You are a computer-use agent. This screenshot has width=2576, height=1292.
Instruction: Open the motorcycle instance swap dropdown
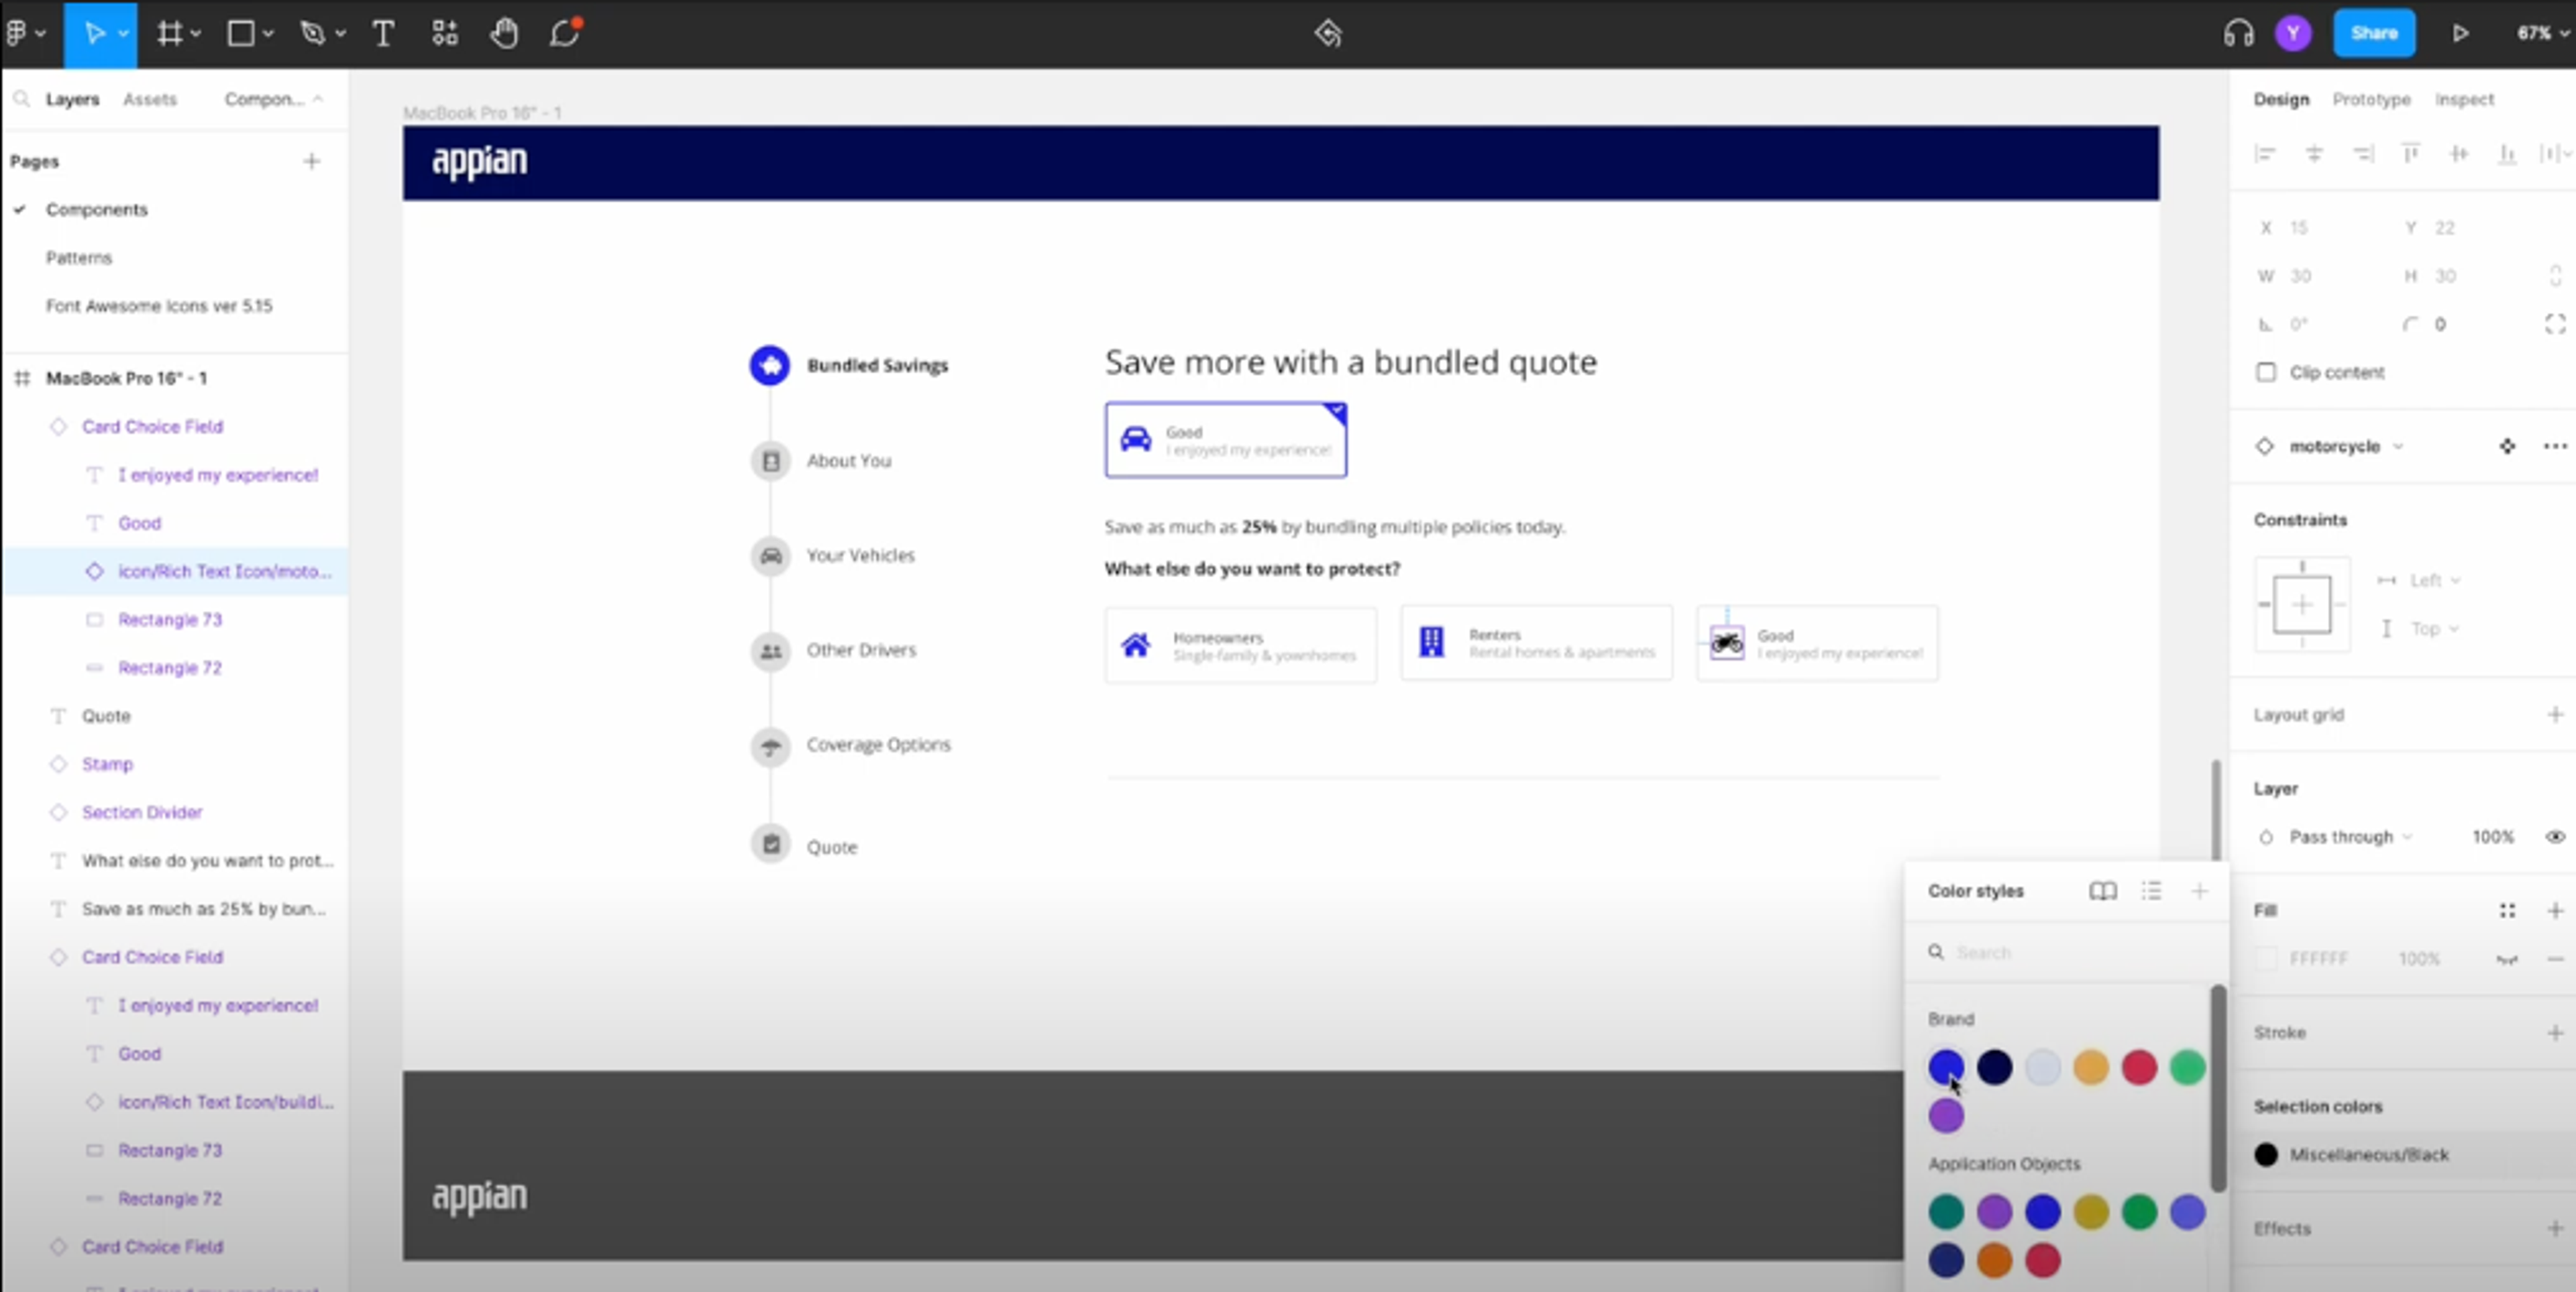pyautogui.click(x=2346, y=446)
